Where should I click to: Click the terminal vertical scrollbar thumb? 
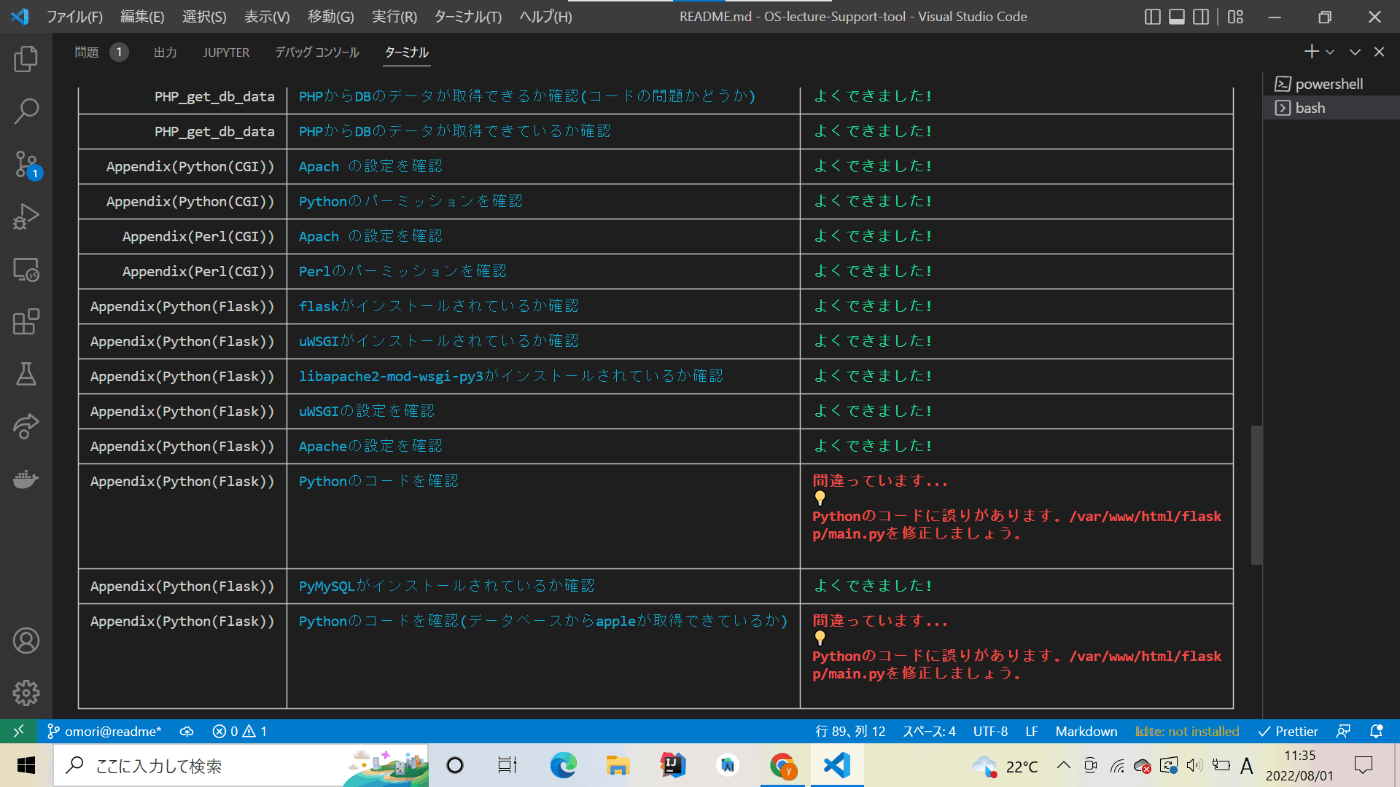click(1257, 495)
